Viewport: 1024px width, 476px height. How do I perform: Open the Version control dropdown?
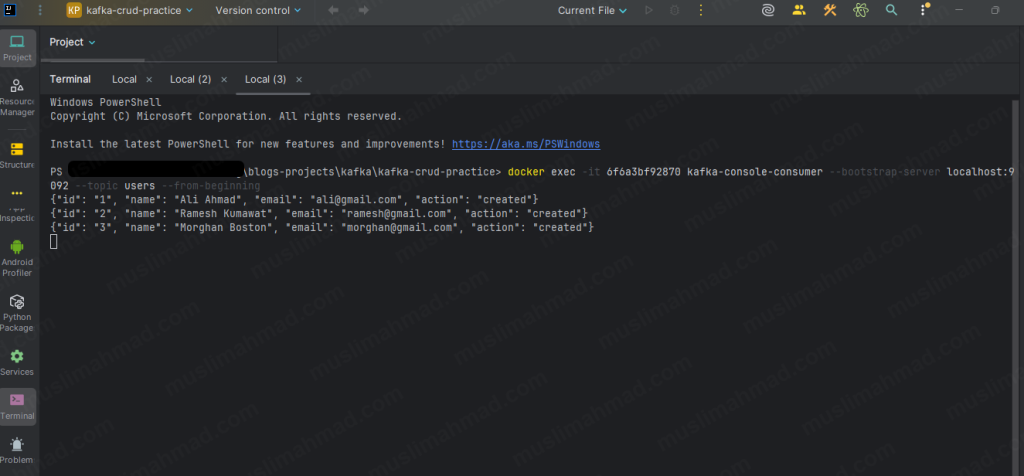pos(258,10)
